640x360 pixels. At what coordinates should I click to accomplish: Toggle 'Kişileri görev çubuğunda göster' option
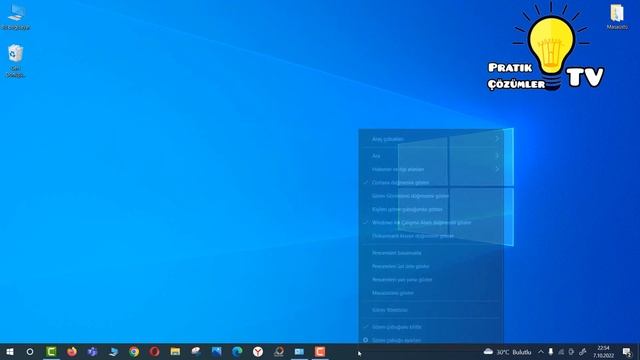click(x=431, y=209)
